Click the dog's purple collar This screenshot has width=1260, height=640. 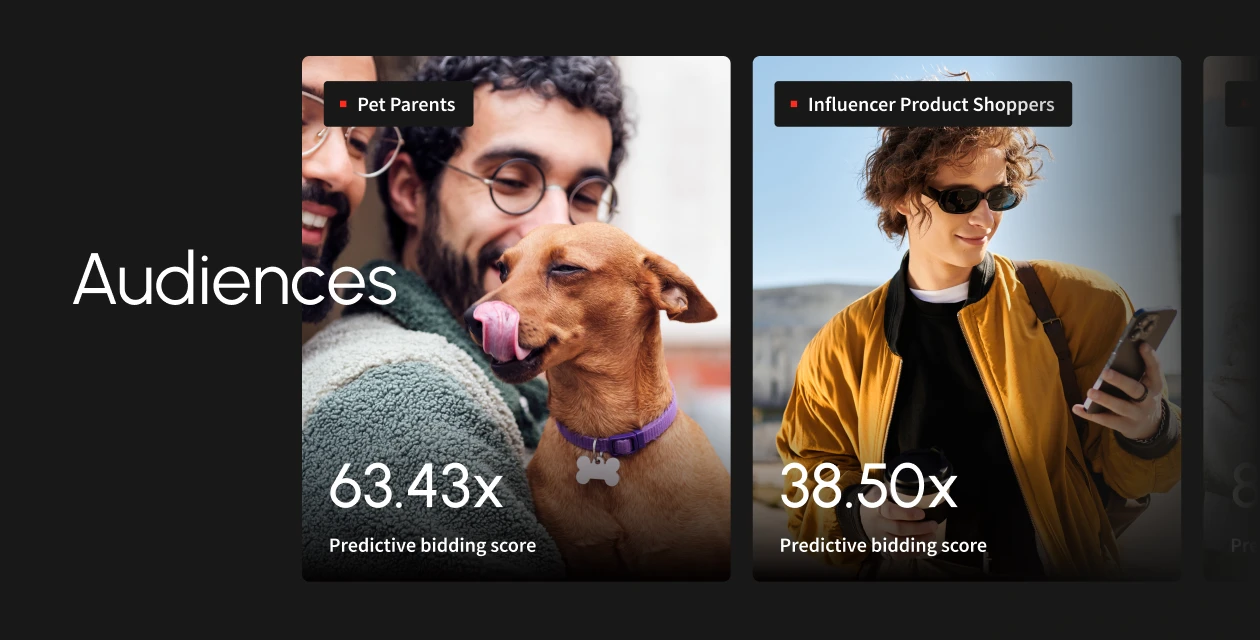[618, 430]
